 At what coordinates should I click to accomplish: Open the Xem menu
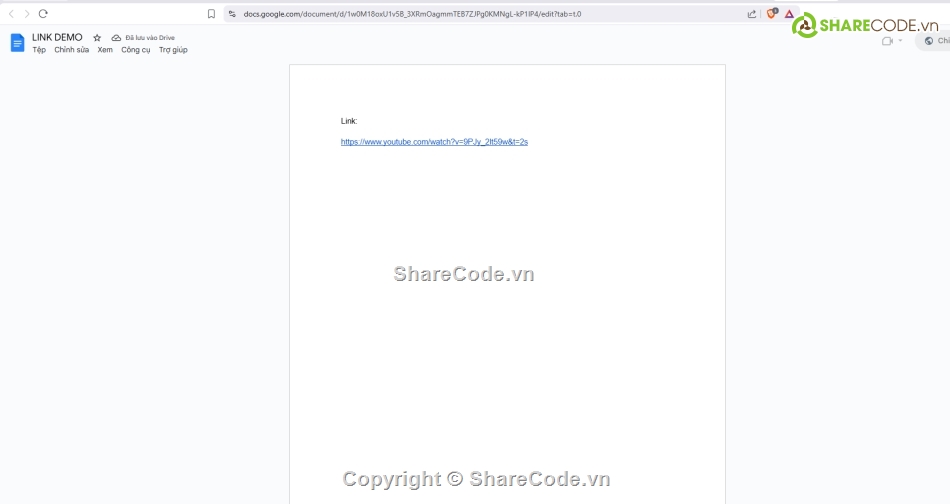pyautogui.click(x=105, y=50)
